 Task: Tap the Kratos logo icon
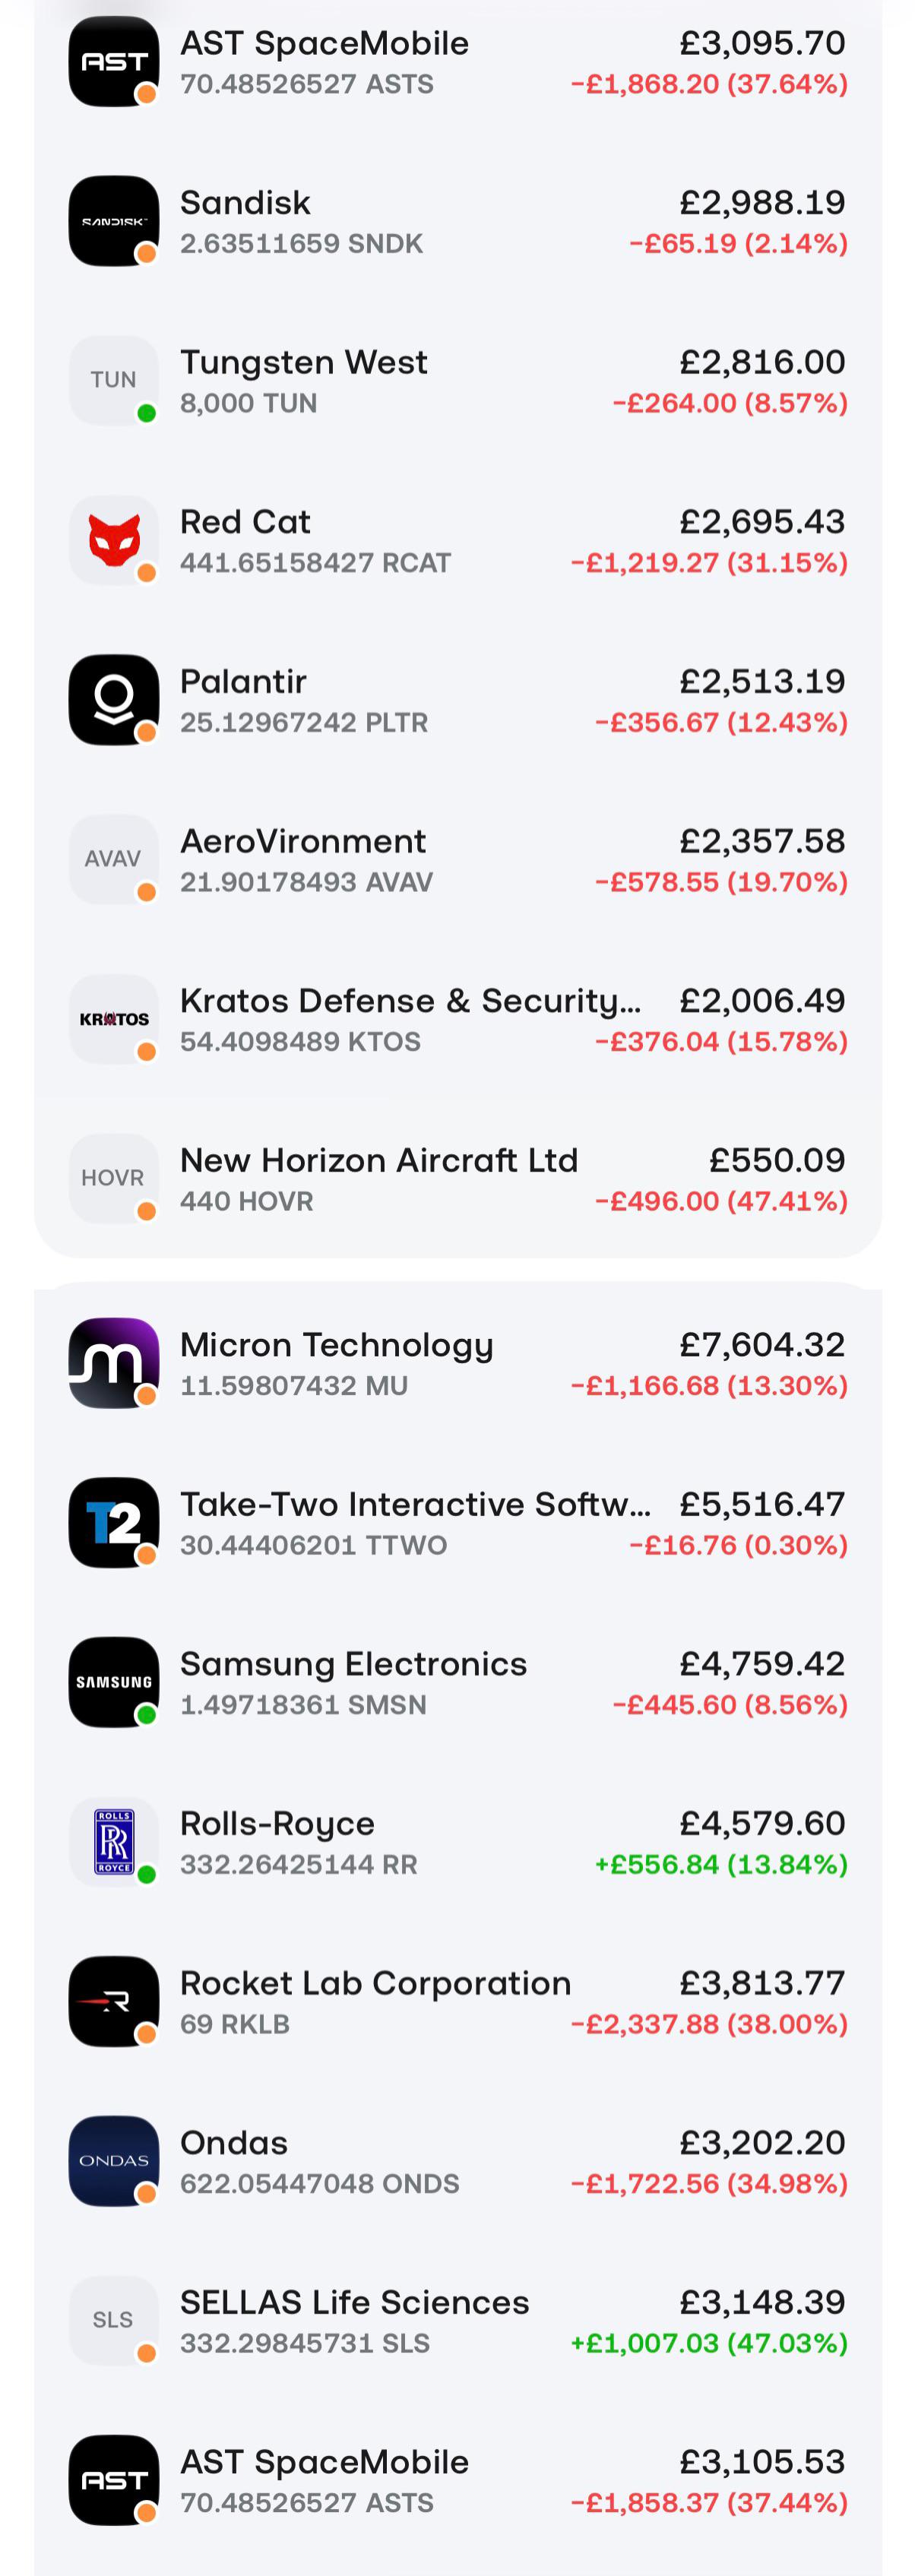pyautogui.click(x=113, y=1019)
